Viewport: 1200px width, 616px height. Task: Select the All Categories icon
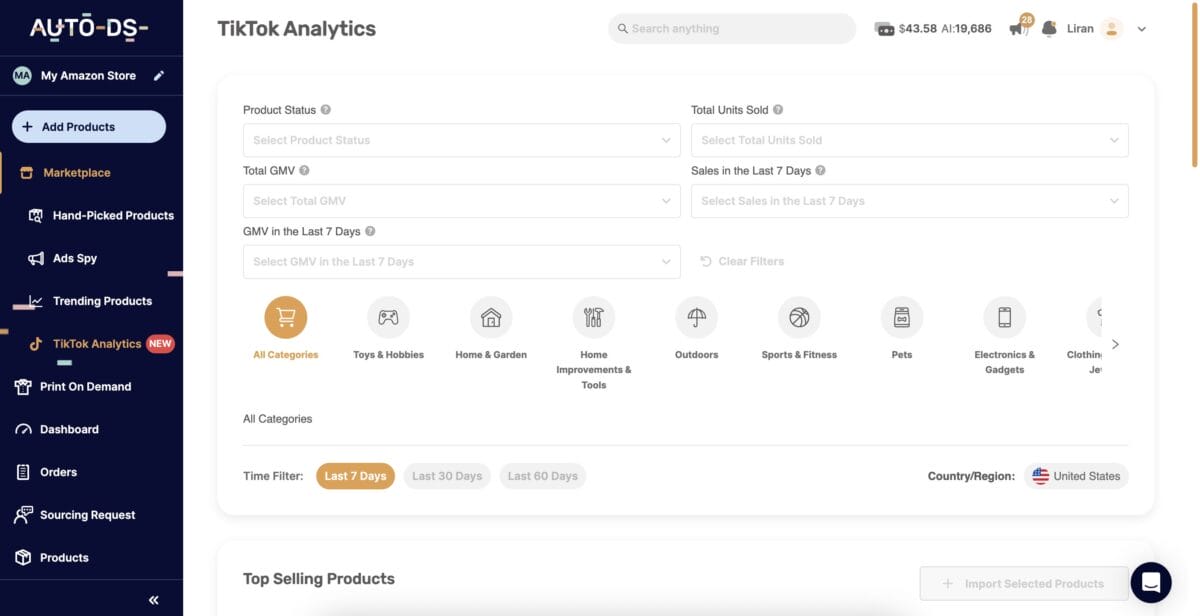(x=285, y=316)
